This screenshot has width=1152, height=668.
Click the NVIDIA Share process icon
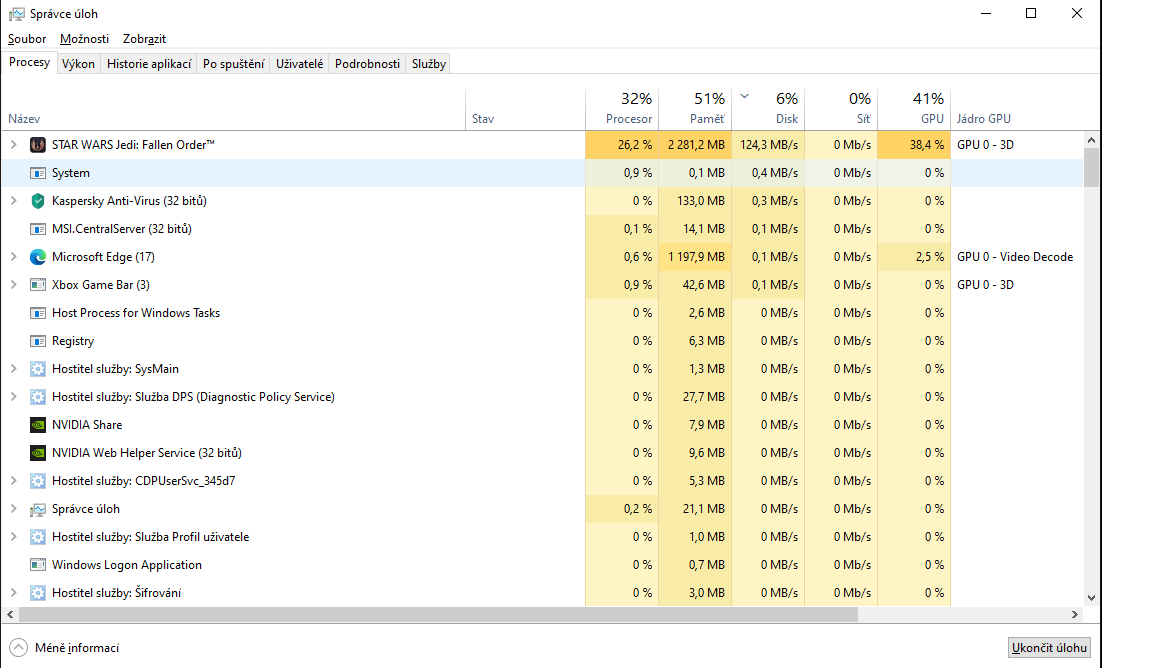click(x=38, y=425)
